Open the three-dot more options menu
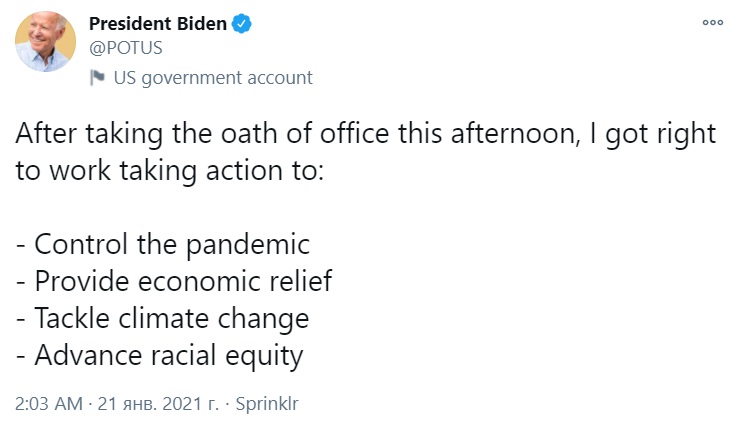Viewport: 737px width, 425px height. tap(712, 22)
